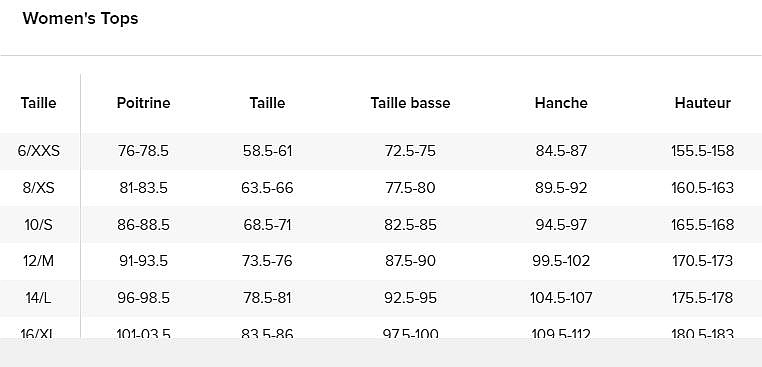Select the Taille basse column header
762x367 pixels.
(410, 103)
